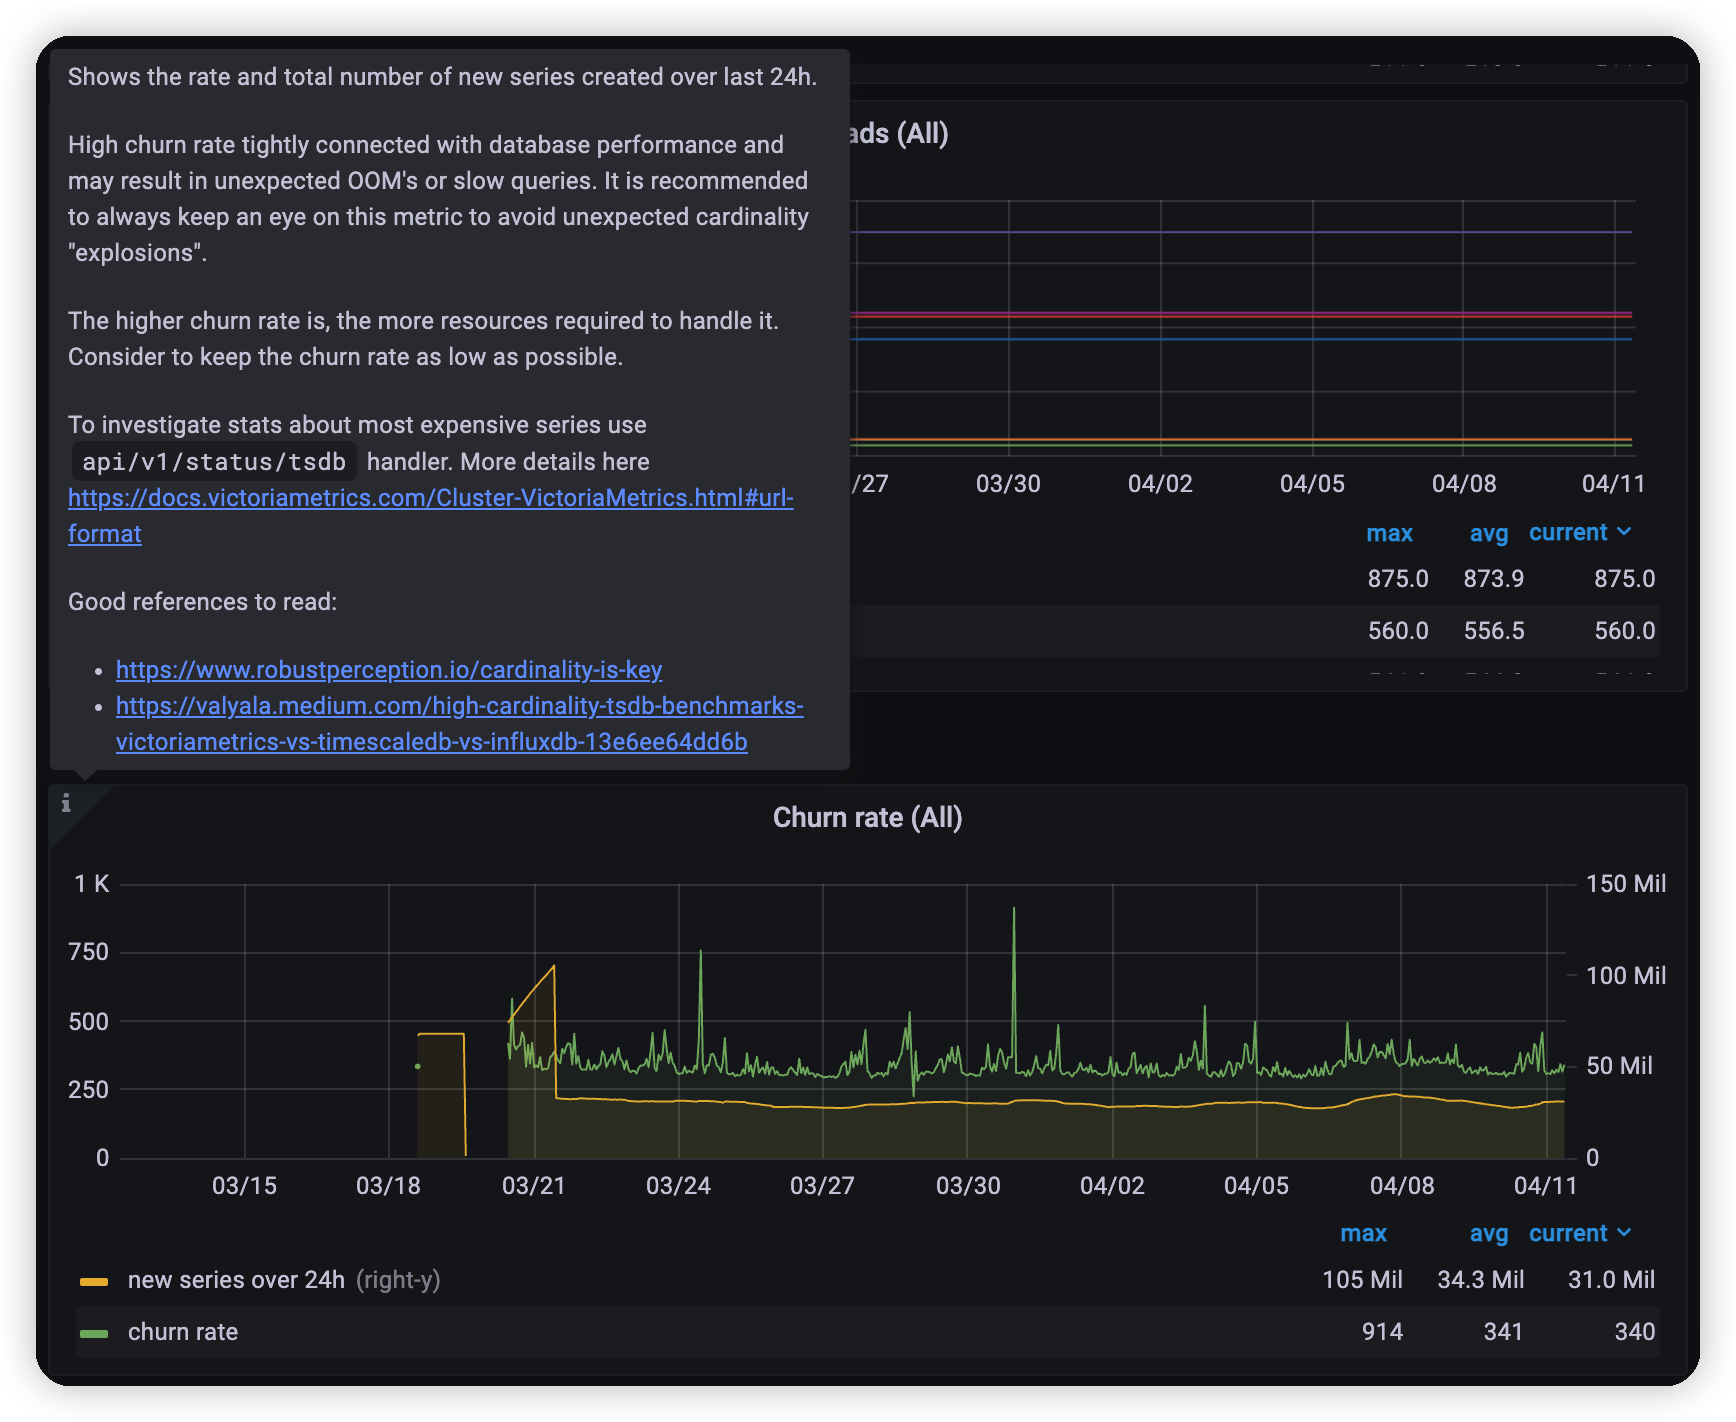This screenshot has height=1422, width=1736.
Task: Open the robustperception.io cardinality article
Action: (389, 670)
